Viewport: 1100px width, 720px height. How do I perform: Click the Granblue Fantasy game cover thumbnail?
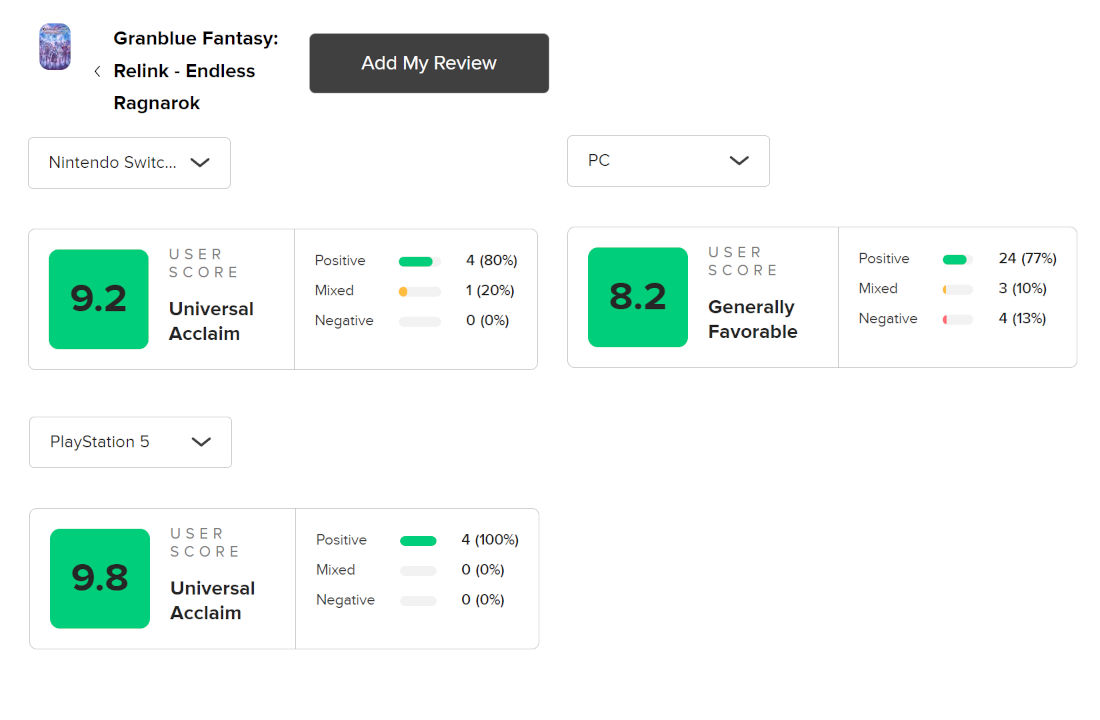pyautogui.click(x=55, y=46)
